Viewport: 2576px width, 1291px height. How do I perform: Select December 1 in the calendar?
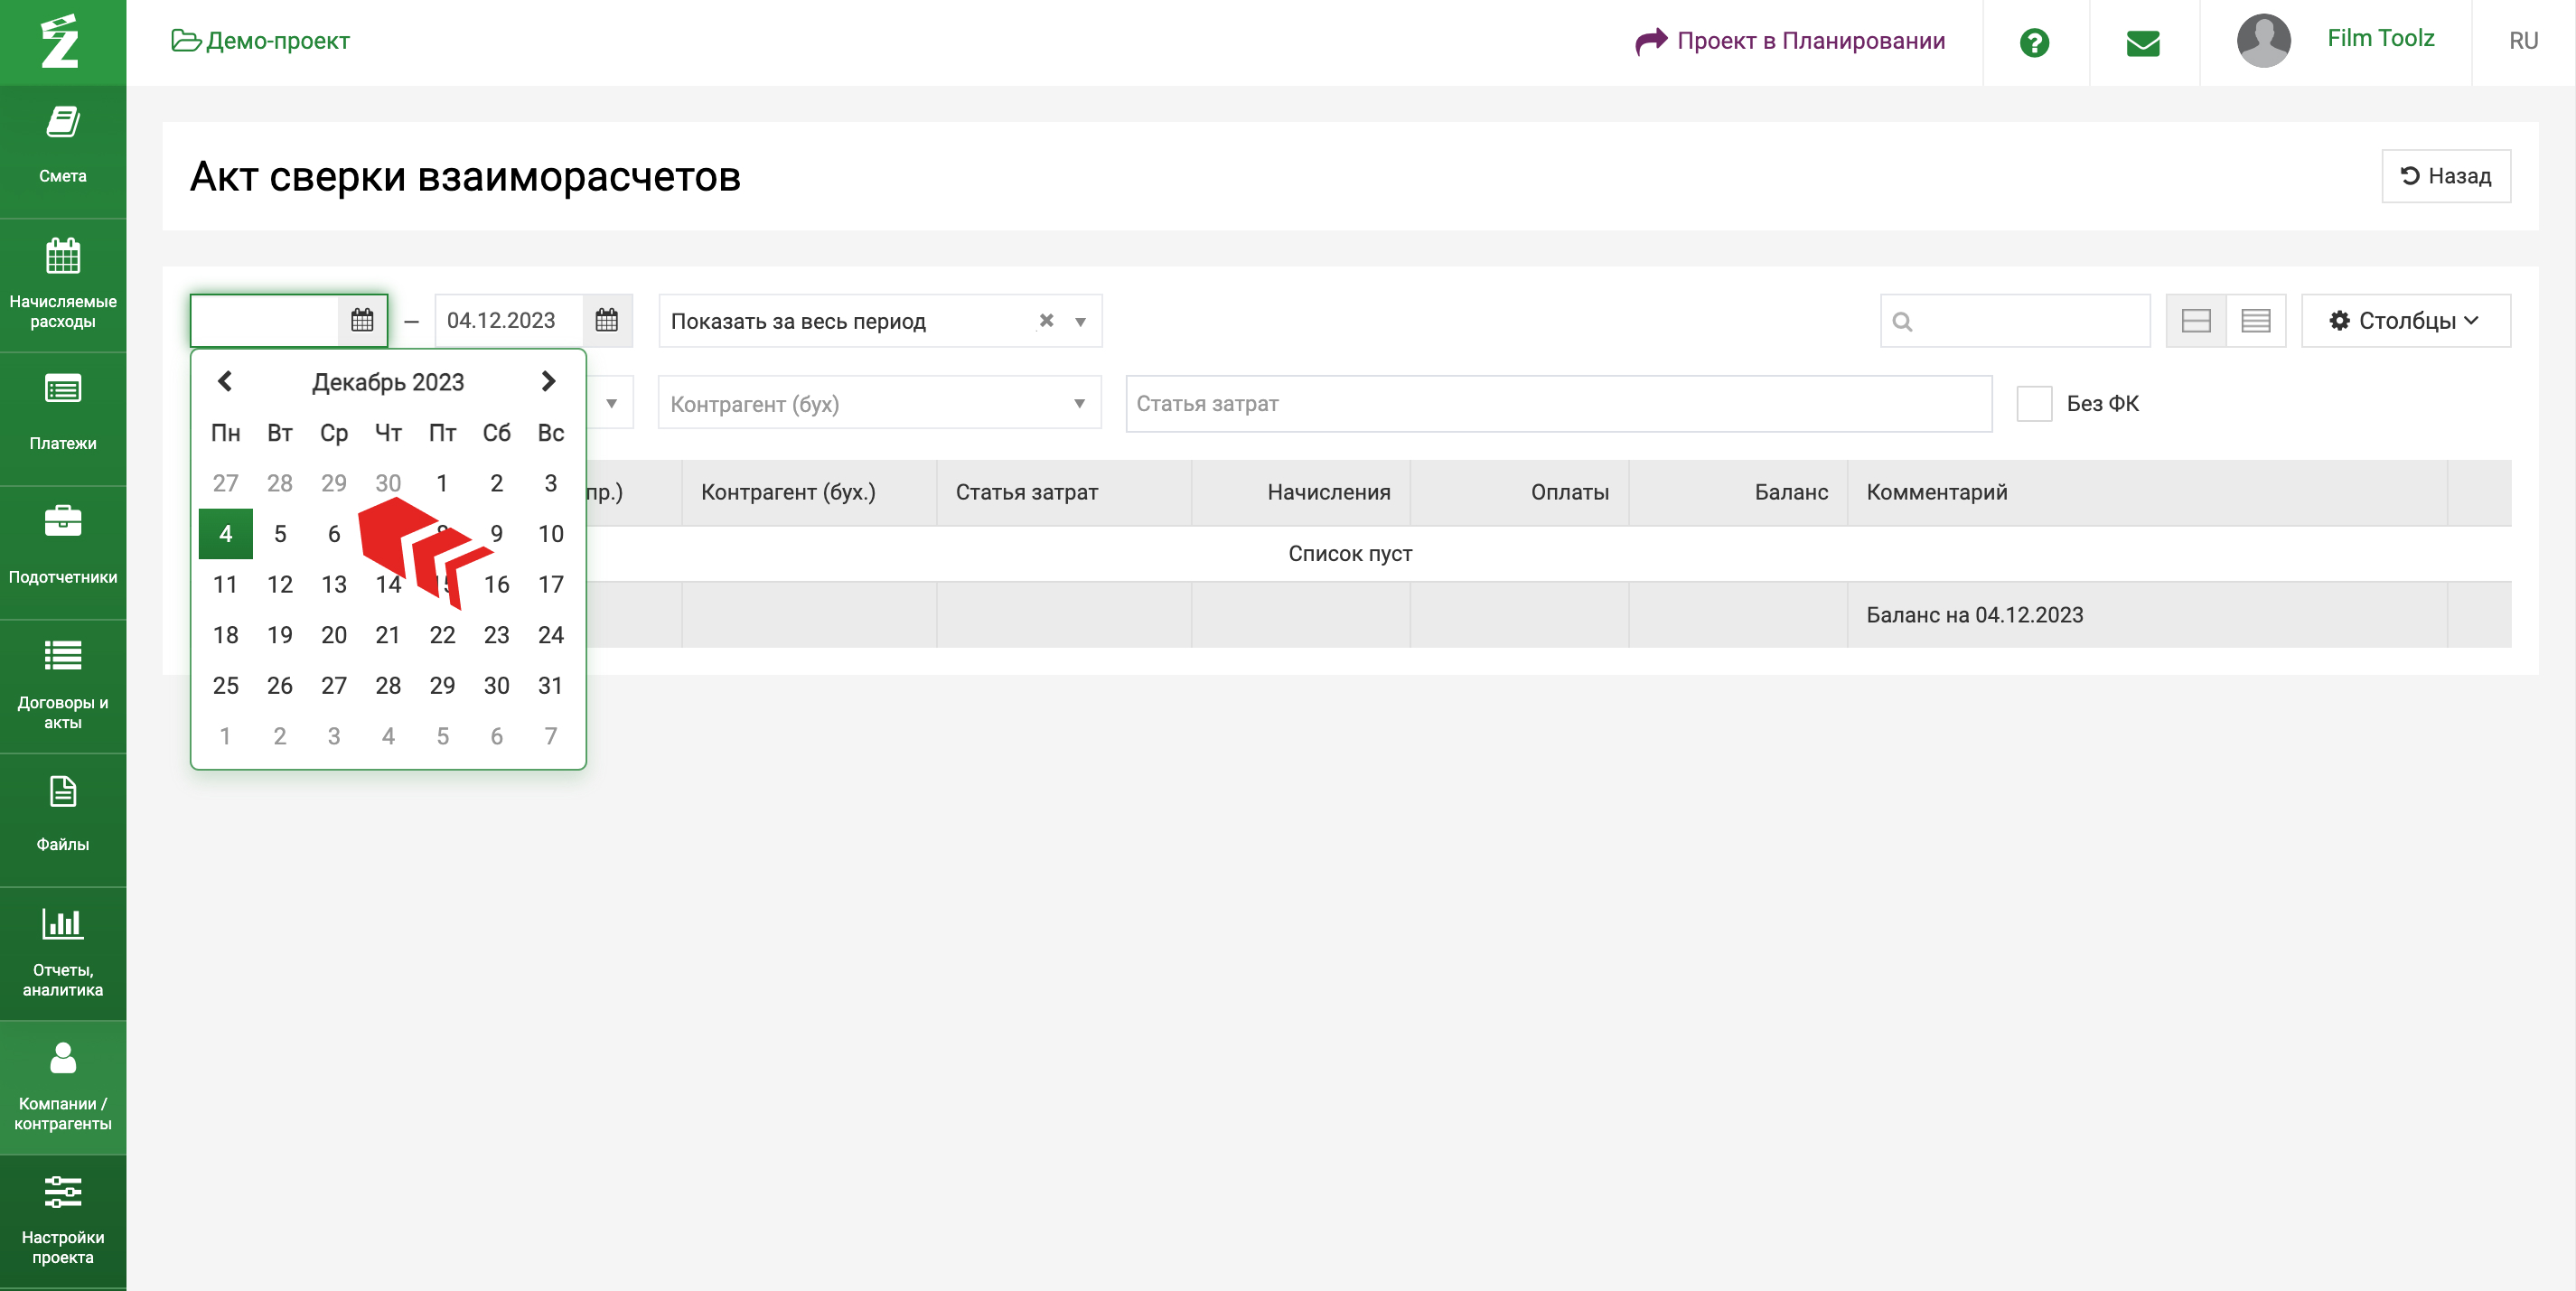(442, 483)
